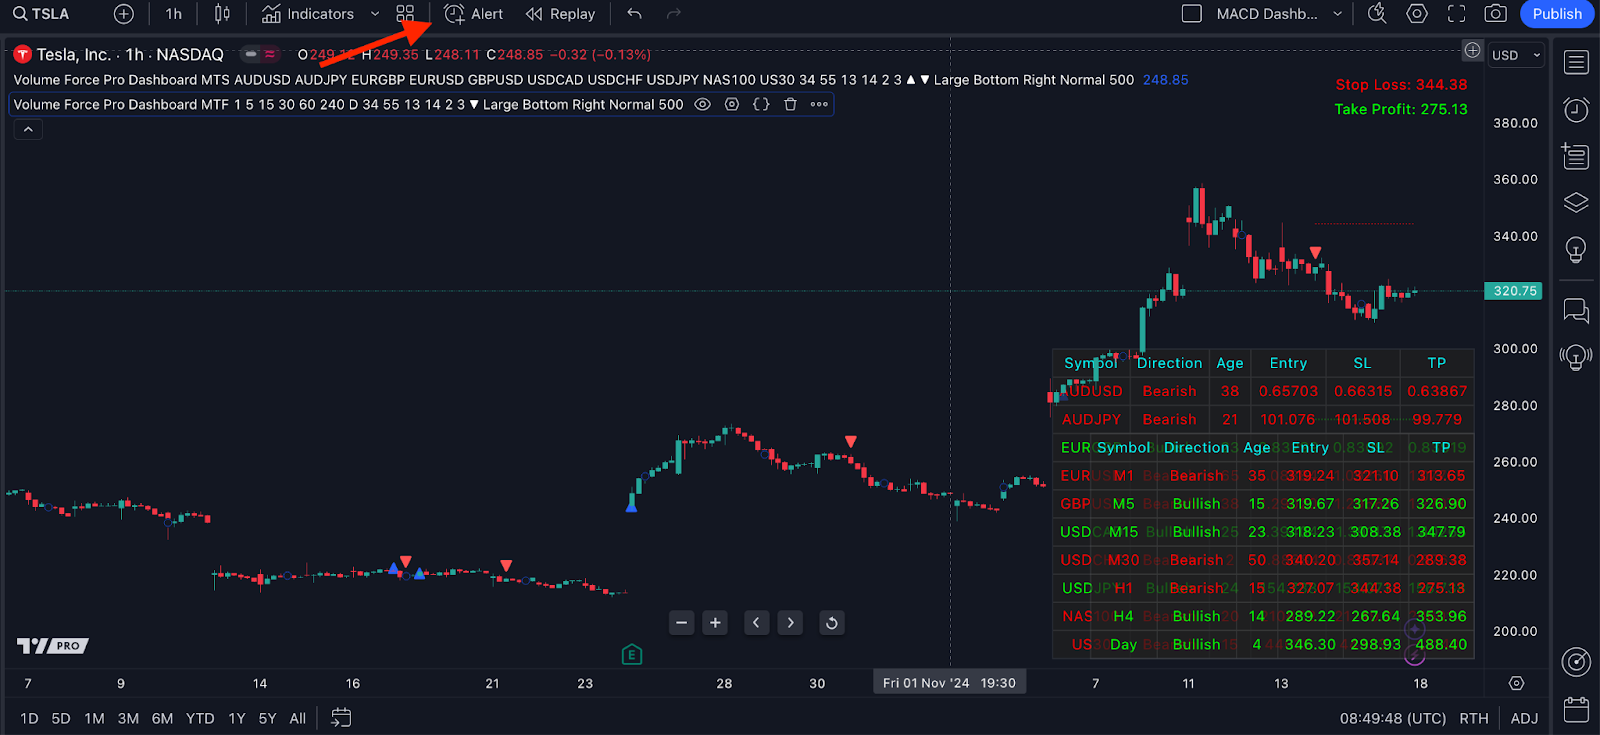Remove Volume Force Pro MTF indicator
This screenshot has height=735, width=1600.
790,104
